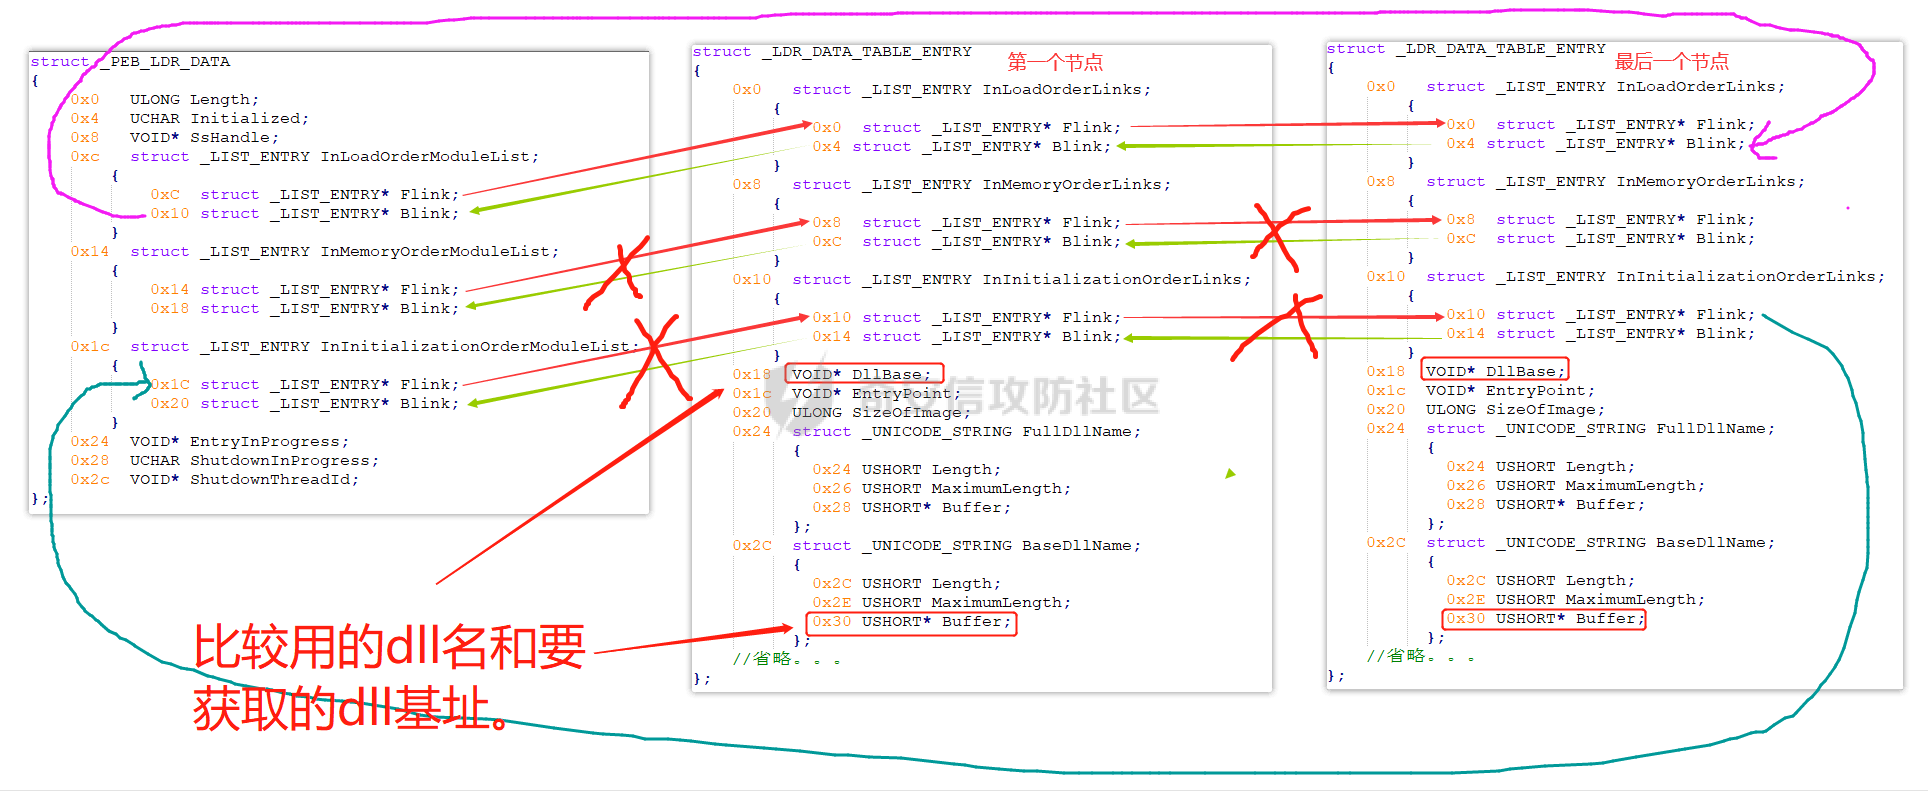Select the "ULONG Length" field in _PEB_LDR_DATA
This screenshot has height=791, width=1928.
point(194,100)
